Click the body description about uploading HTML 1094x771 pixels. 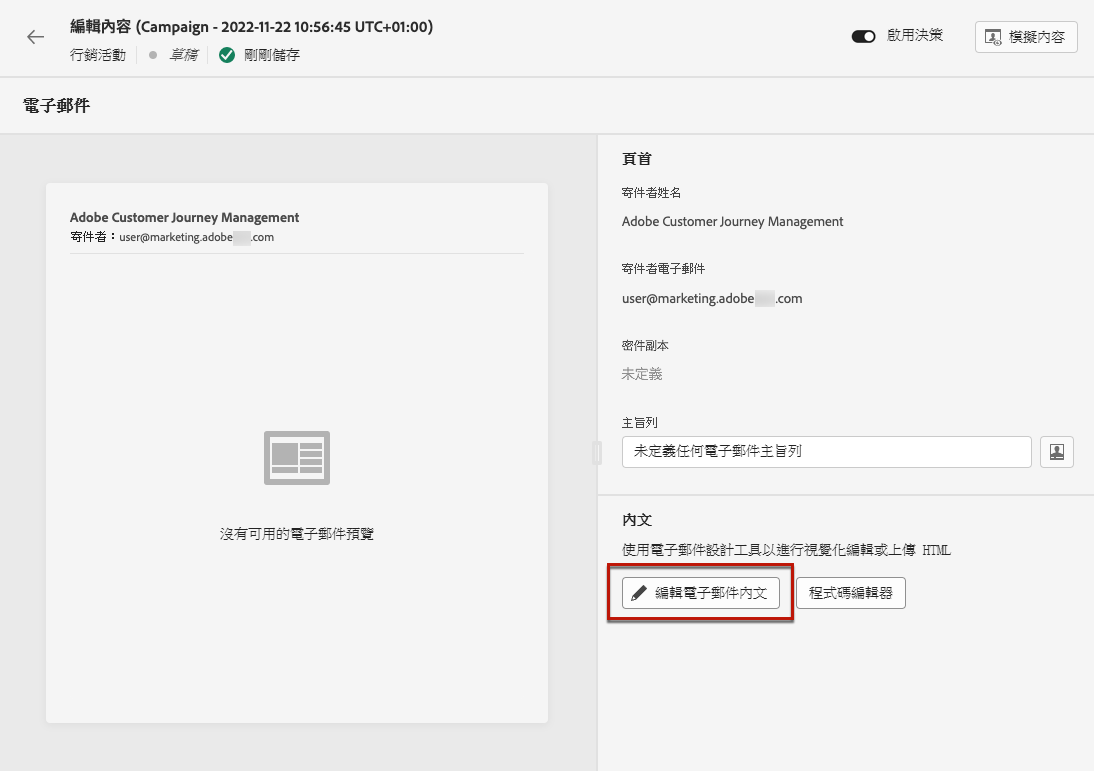pyautogui.click(x=786, y=550)
